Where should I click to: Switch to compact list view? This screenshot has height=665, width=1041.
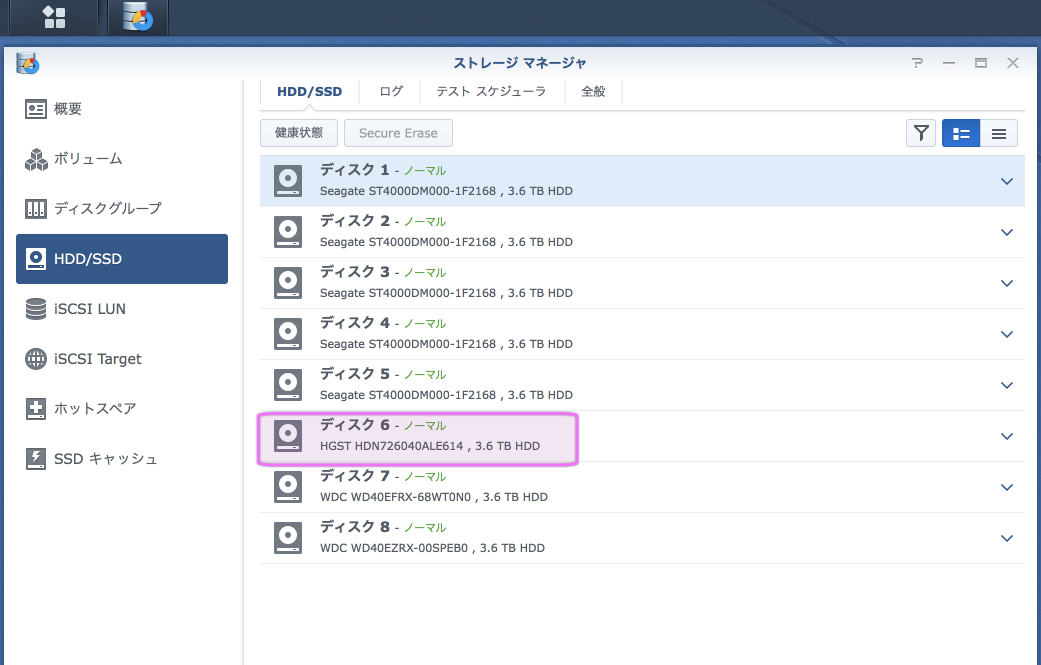998,133
